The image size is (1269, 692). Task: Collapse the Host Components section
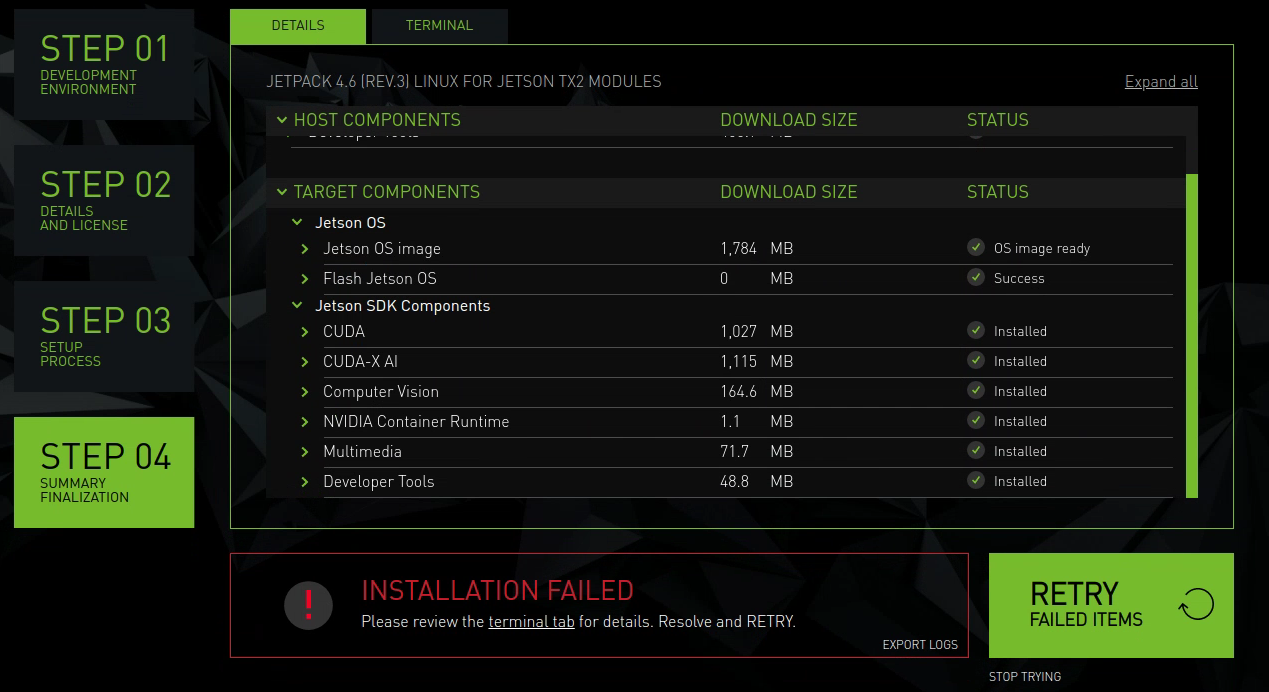pyautogui.click(x=282, y=120)
